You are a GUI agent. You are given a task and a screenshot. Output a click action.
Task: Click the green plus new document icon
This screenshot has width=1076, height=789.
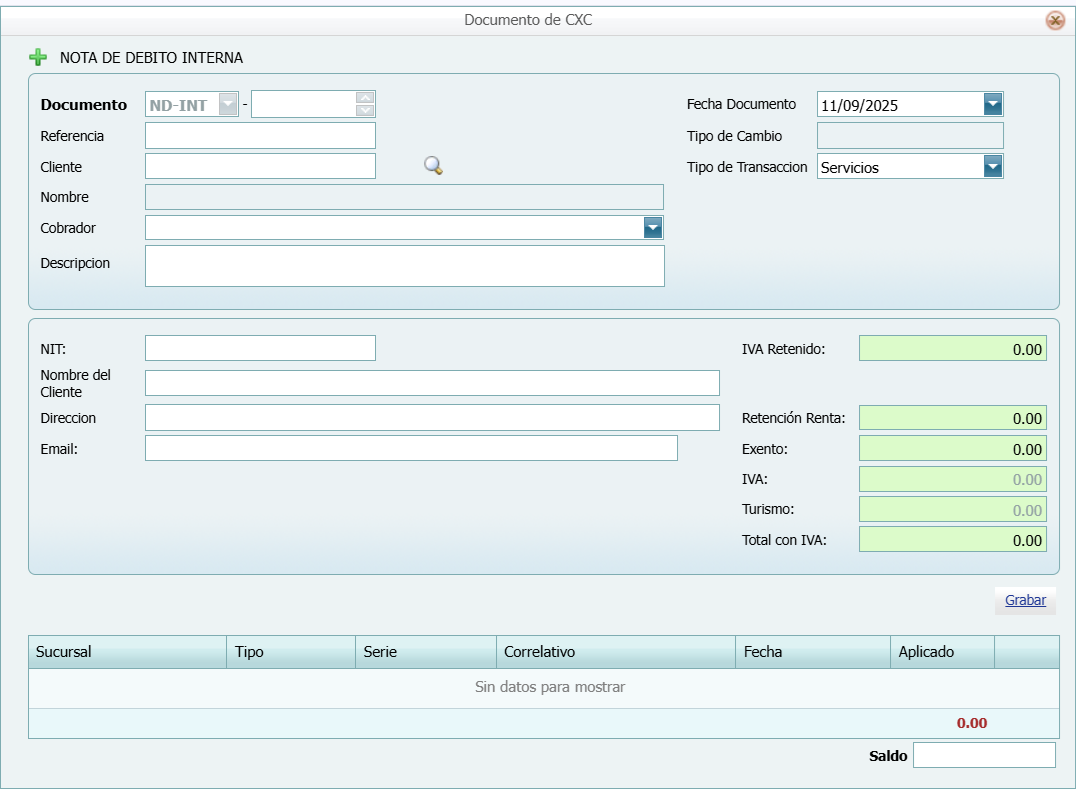coord(38,58)
